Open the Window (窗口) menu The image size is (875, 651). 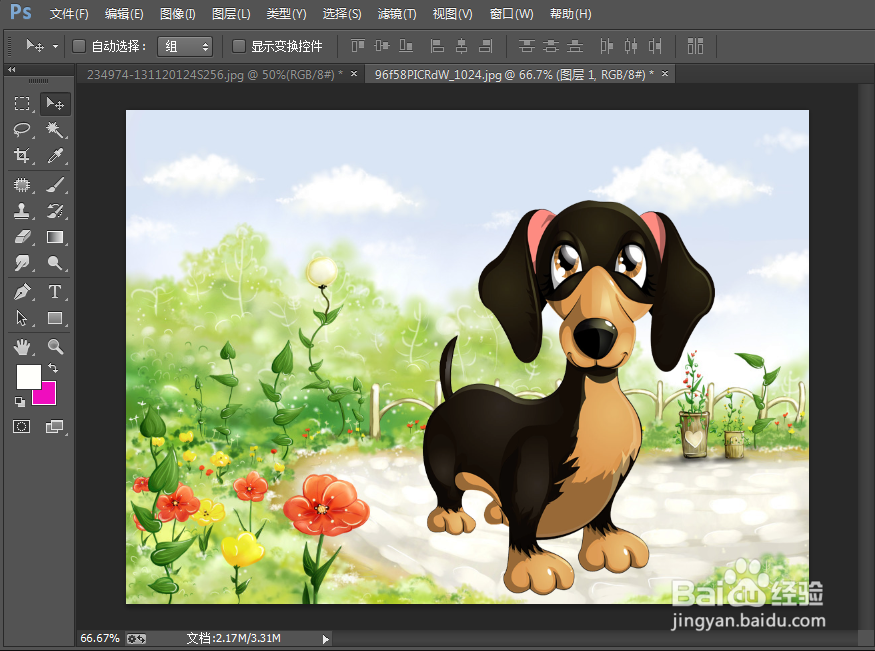511,14
